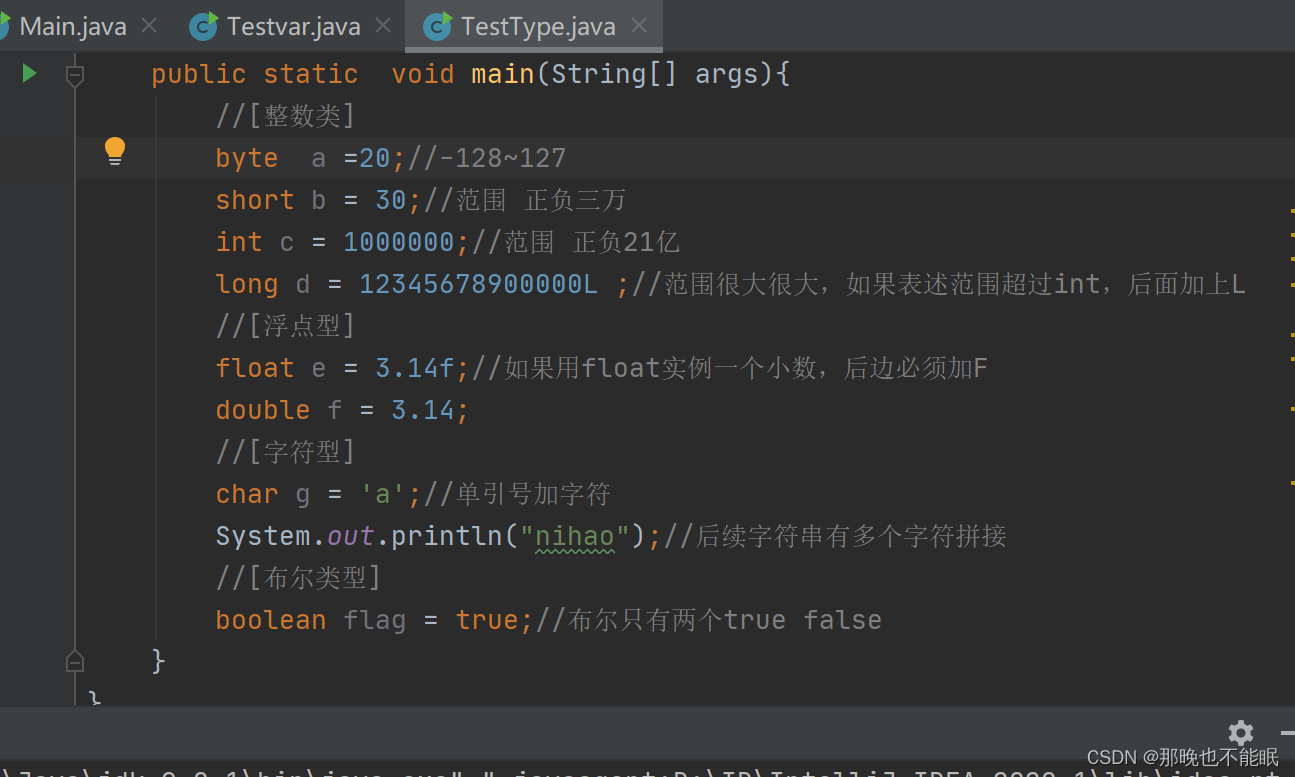Image resolution: width=1295 pixels, height=777 pixels.
Task: Click the topmost yellow warning stripe marker
Action: point(1292,211)
